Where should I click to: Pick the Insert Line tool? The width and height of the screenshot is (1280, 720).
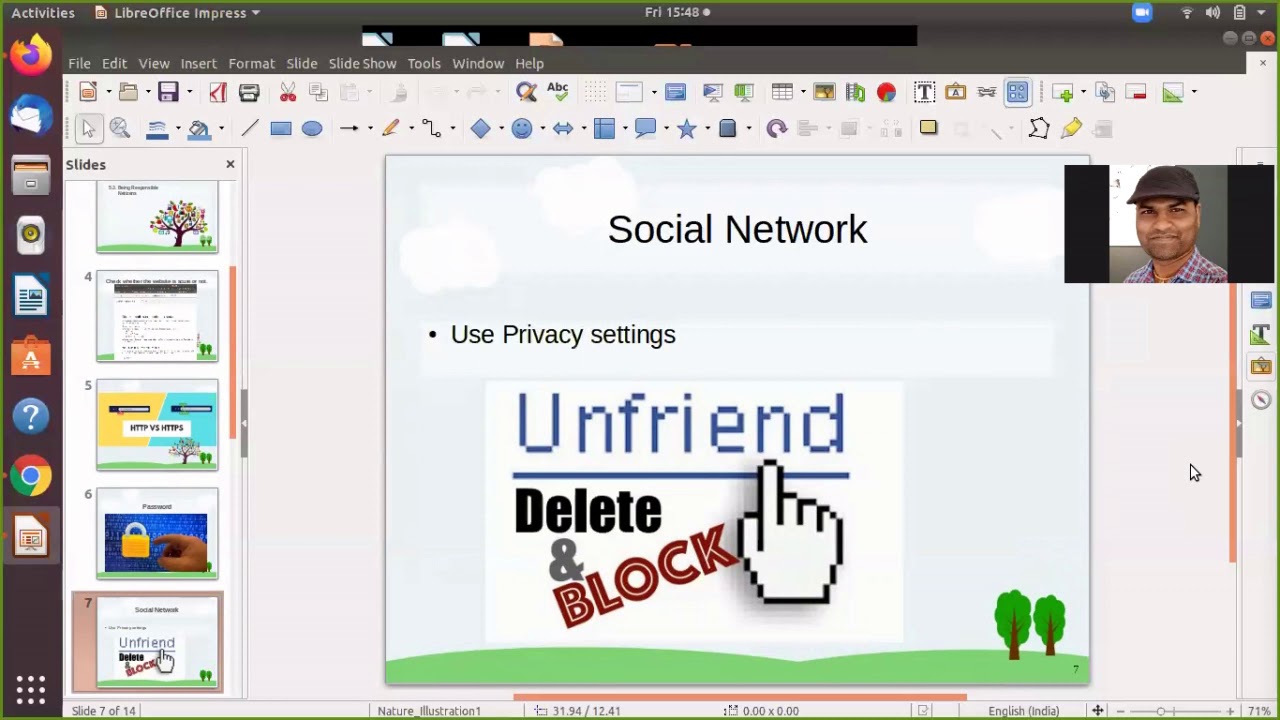point(250,129)
